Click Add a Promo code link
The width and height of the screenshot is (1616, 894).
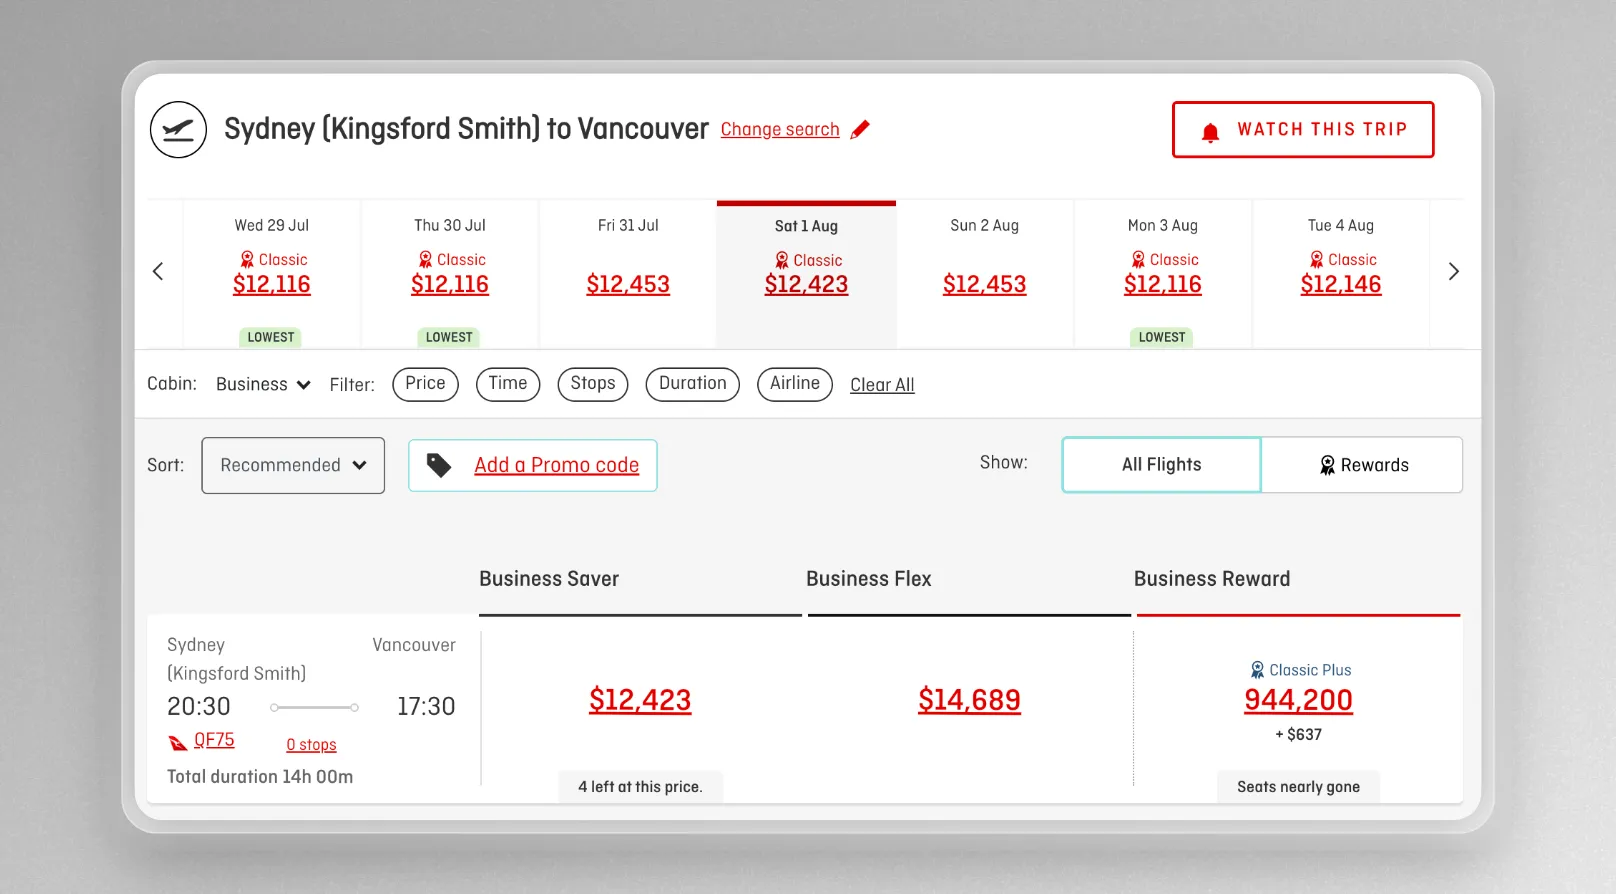pos(556,465)
